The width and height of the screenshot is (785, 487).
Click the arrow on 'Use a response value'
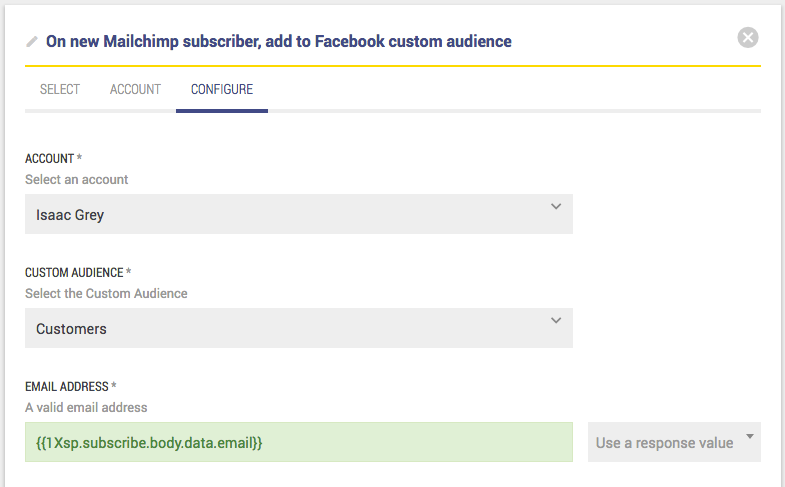pyautogui.click(x=750, y=436)
